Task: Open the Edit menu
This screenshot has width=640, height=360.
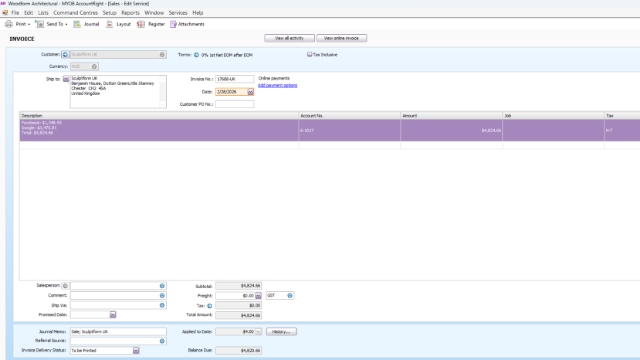Action: [x=28, y=13]
